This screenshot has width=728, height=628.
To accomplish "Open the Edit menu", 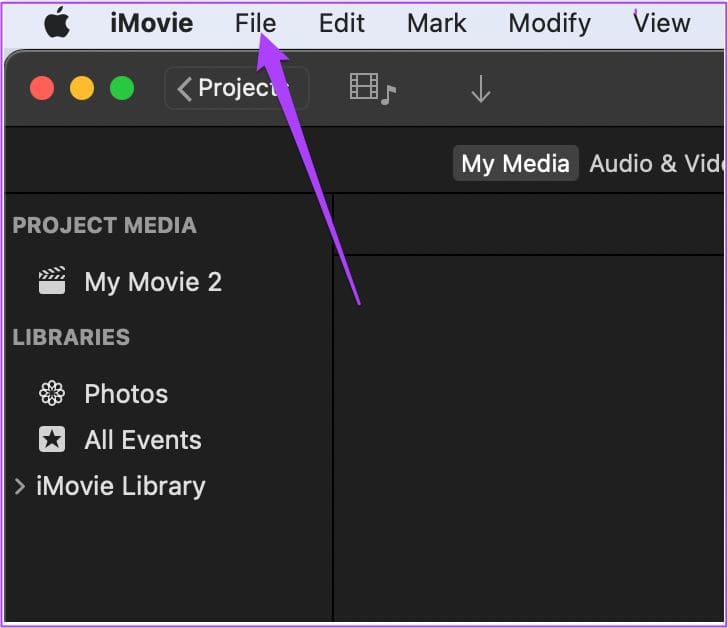I will [342, 23].
